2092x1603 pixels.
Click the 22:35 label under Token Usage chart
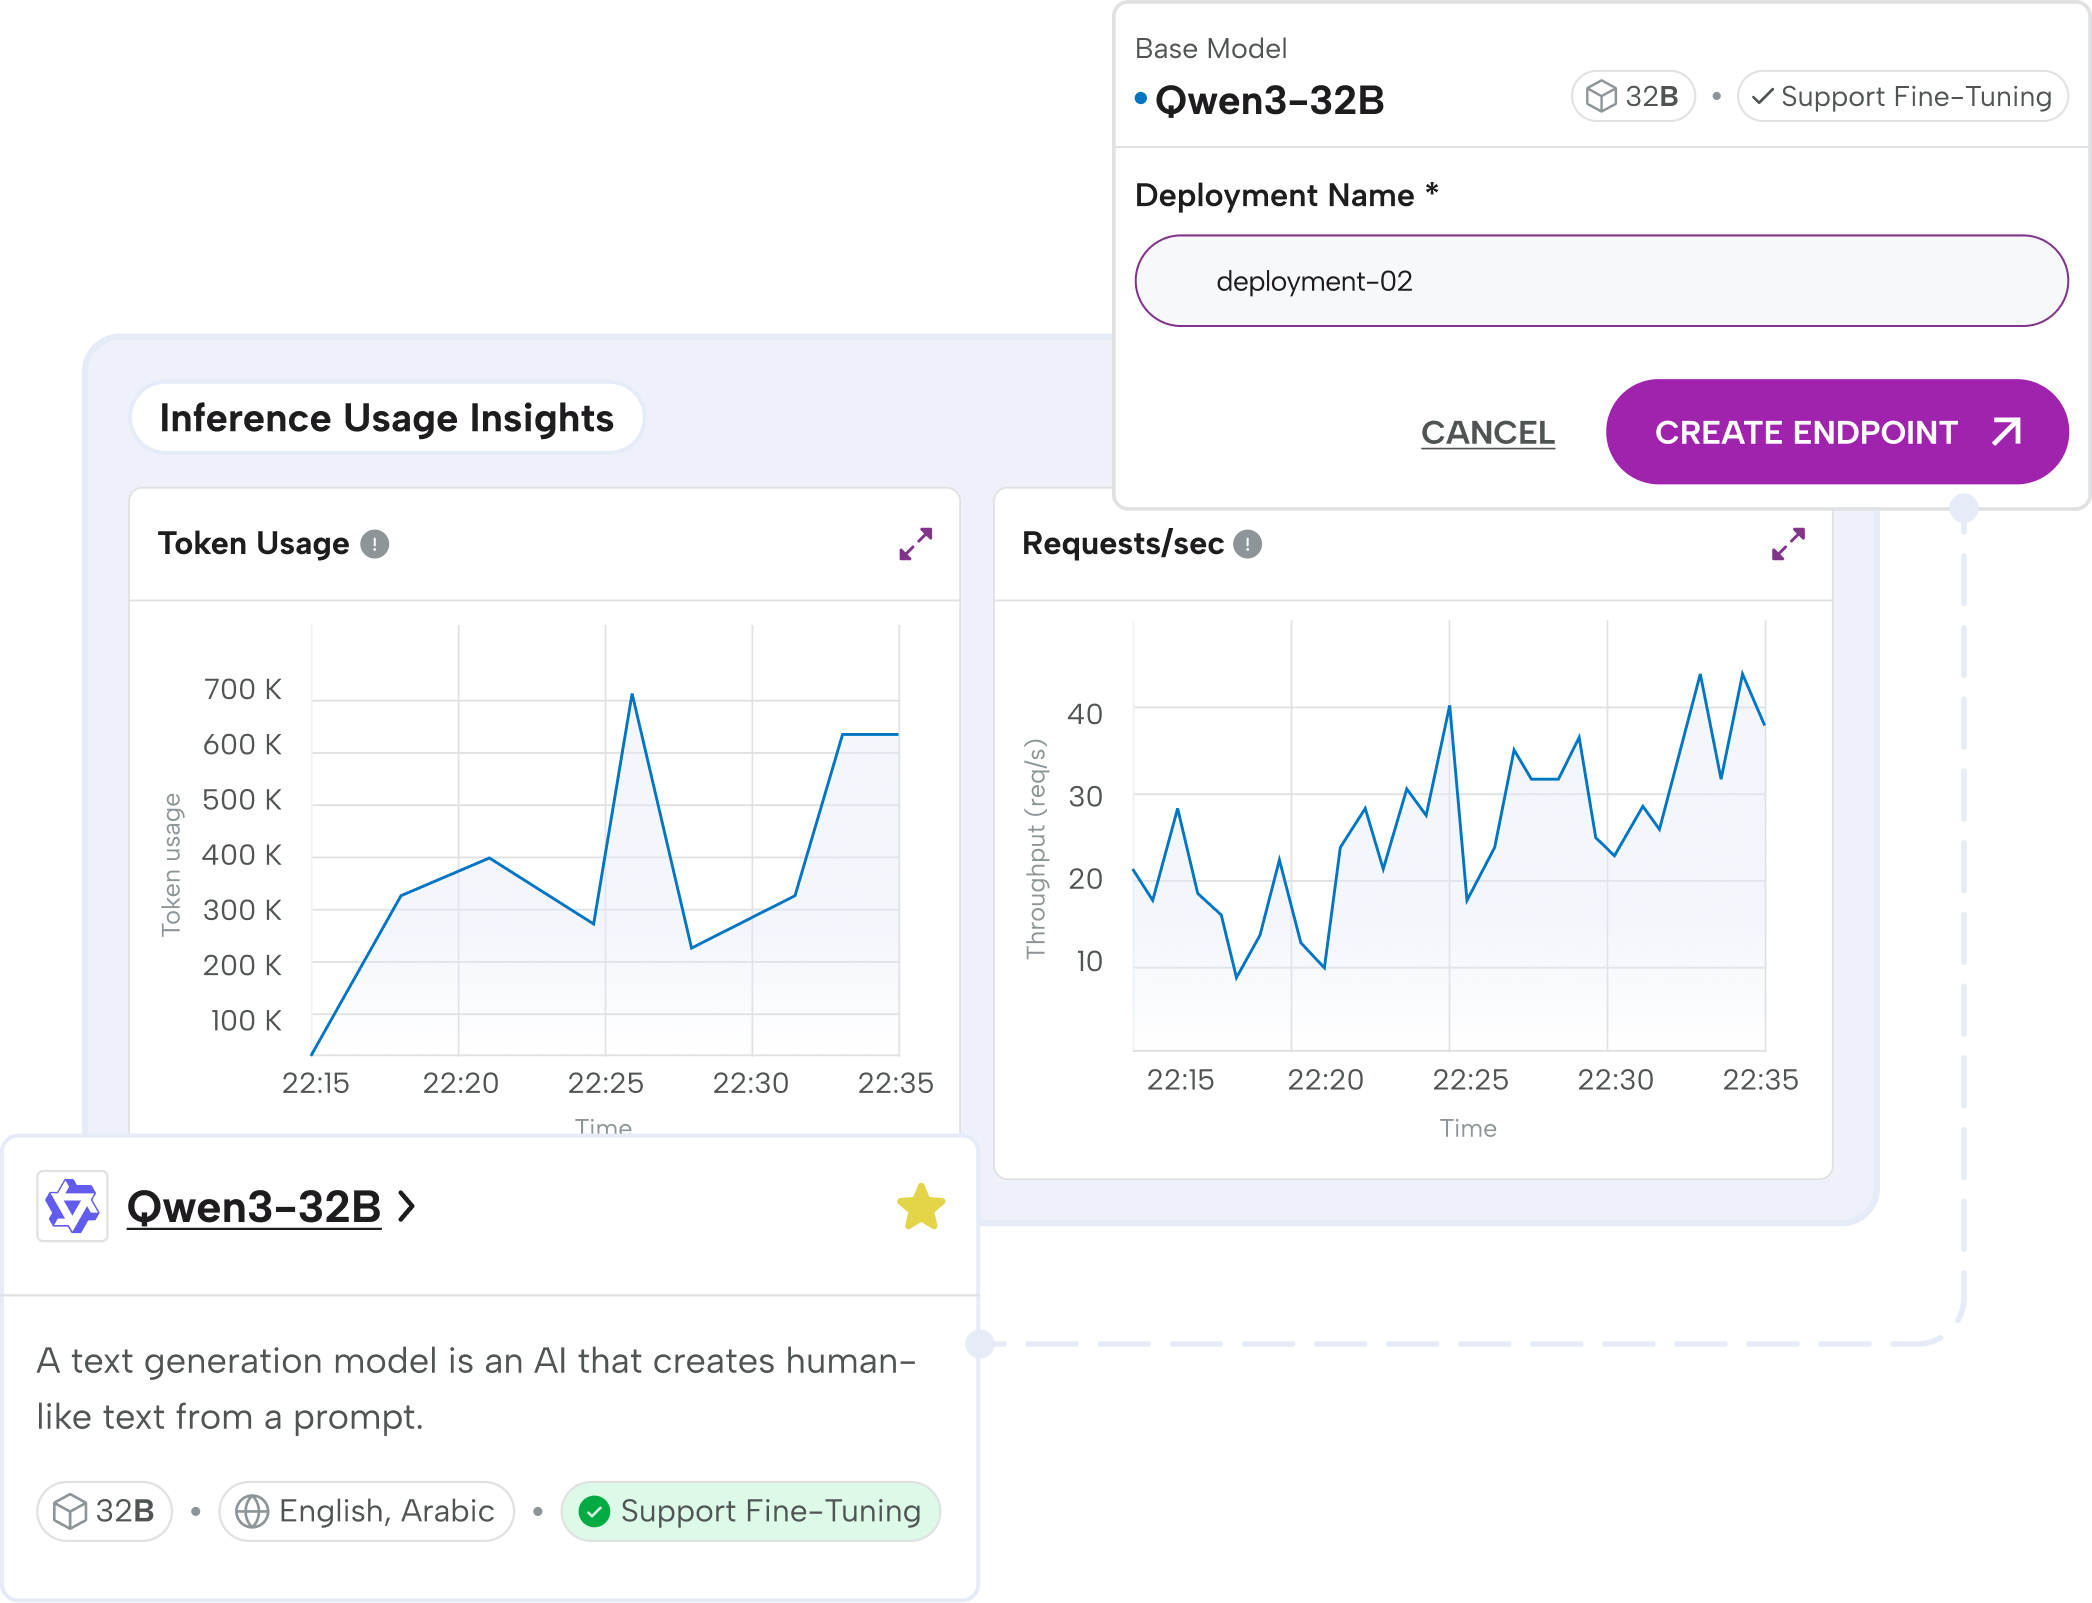[x=895, y=1083]
